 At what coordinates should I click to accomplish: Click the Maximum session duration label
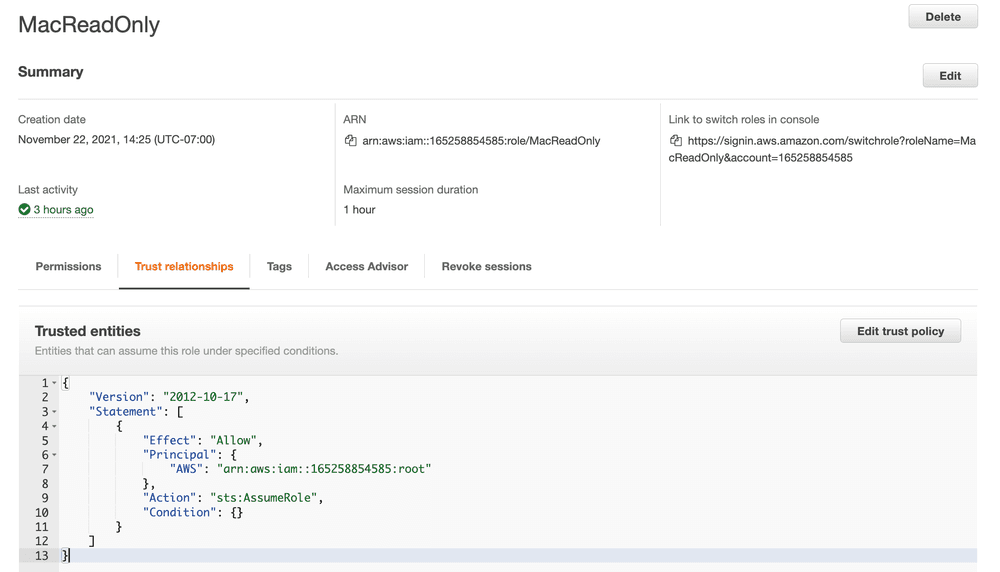(x=411, y=189)
